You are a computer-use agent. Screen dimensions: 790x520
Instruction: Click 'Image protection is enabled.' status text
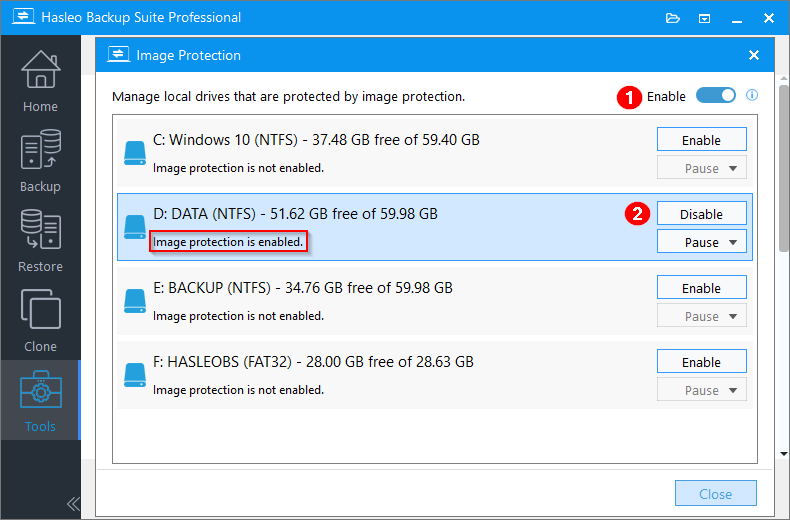[228, 242]
